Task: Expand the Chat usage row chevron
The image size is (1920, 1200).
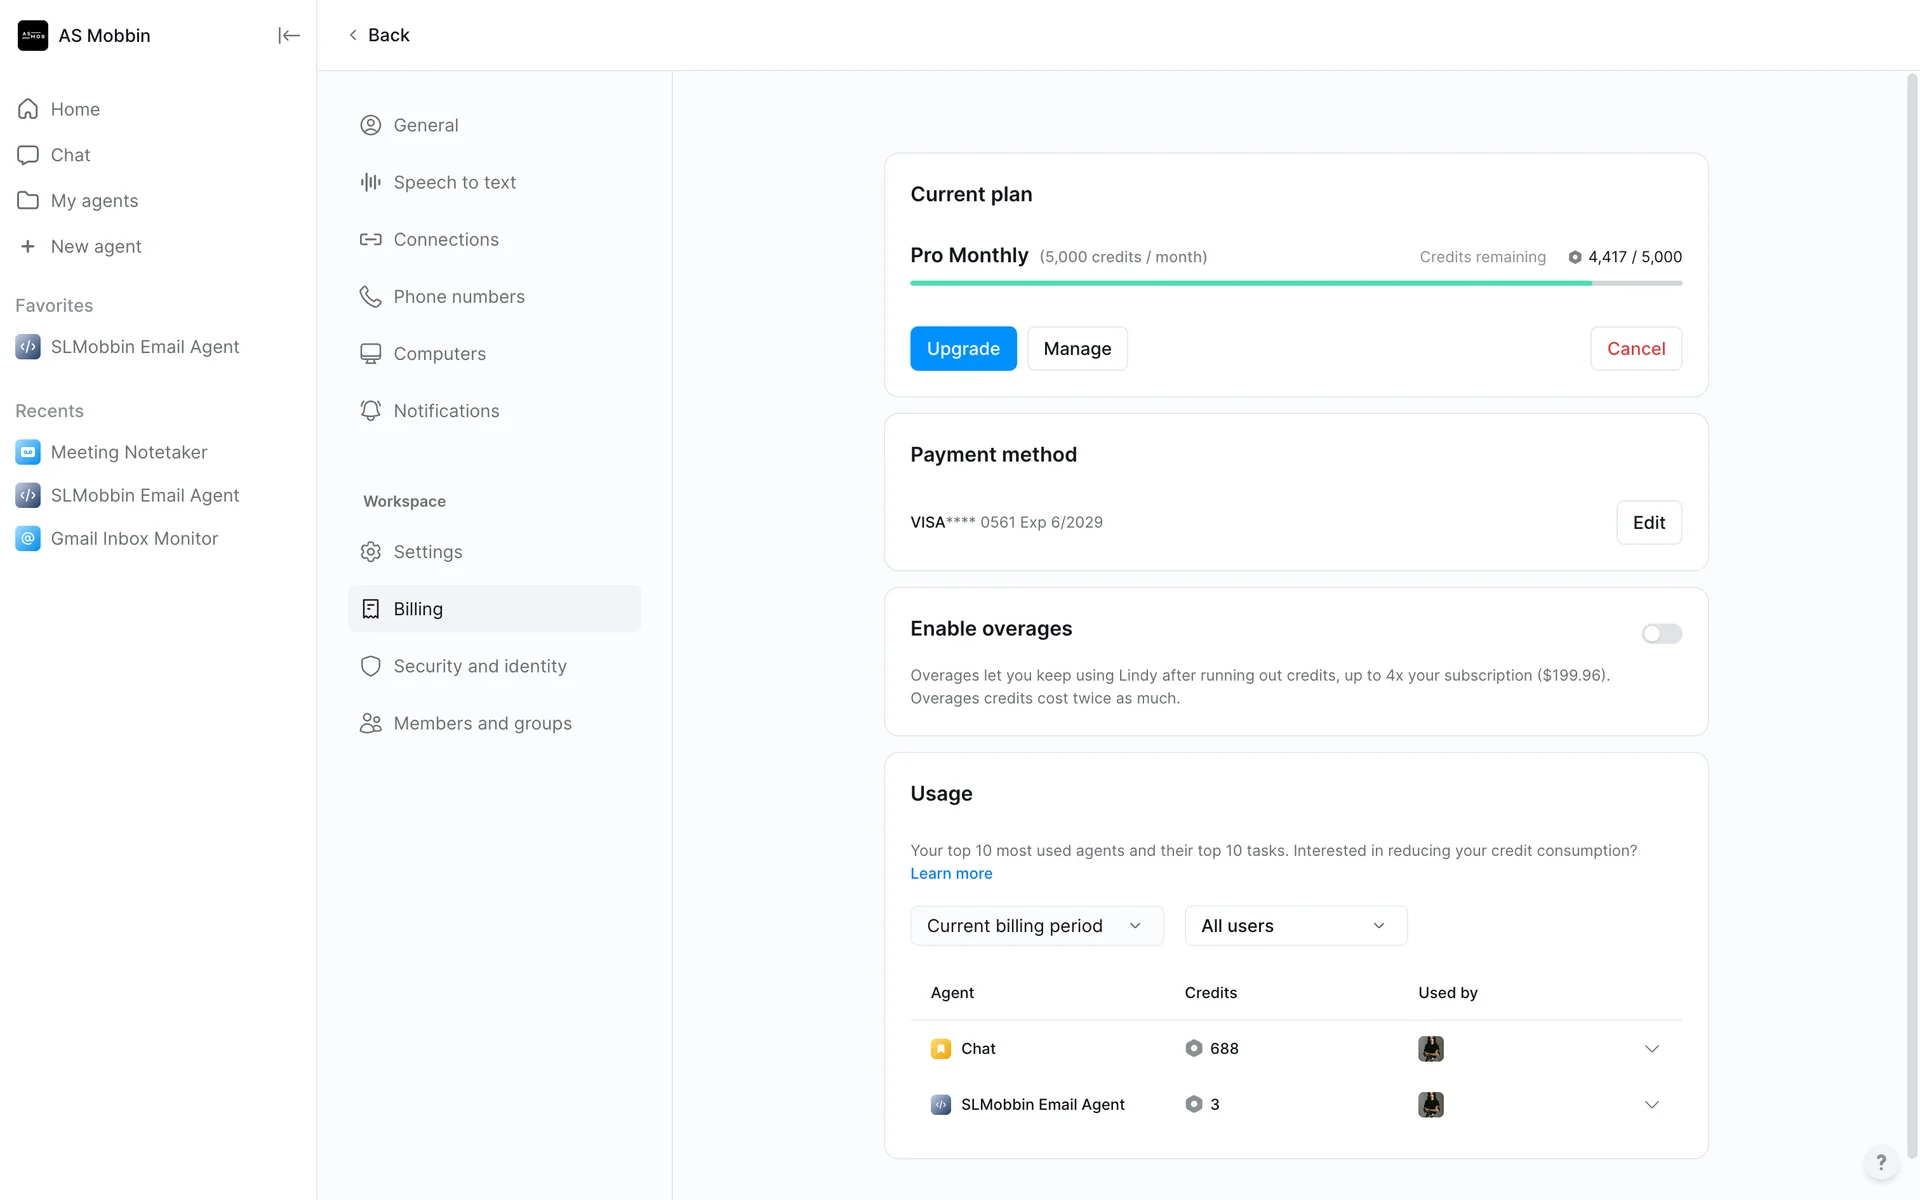Action: [x=1651, y=1049]
